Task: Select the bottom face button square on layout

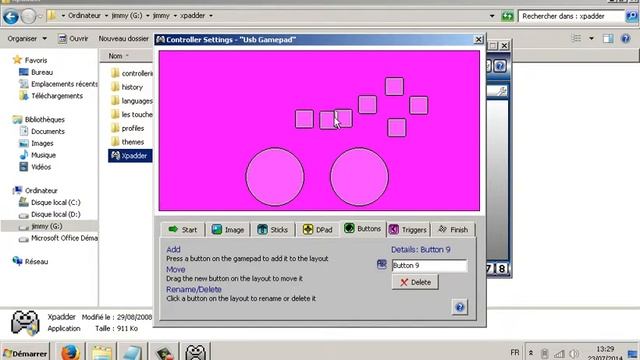Action: click(396, 127)
